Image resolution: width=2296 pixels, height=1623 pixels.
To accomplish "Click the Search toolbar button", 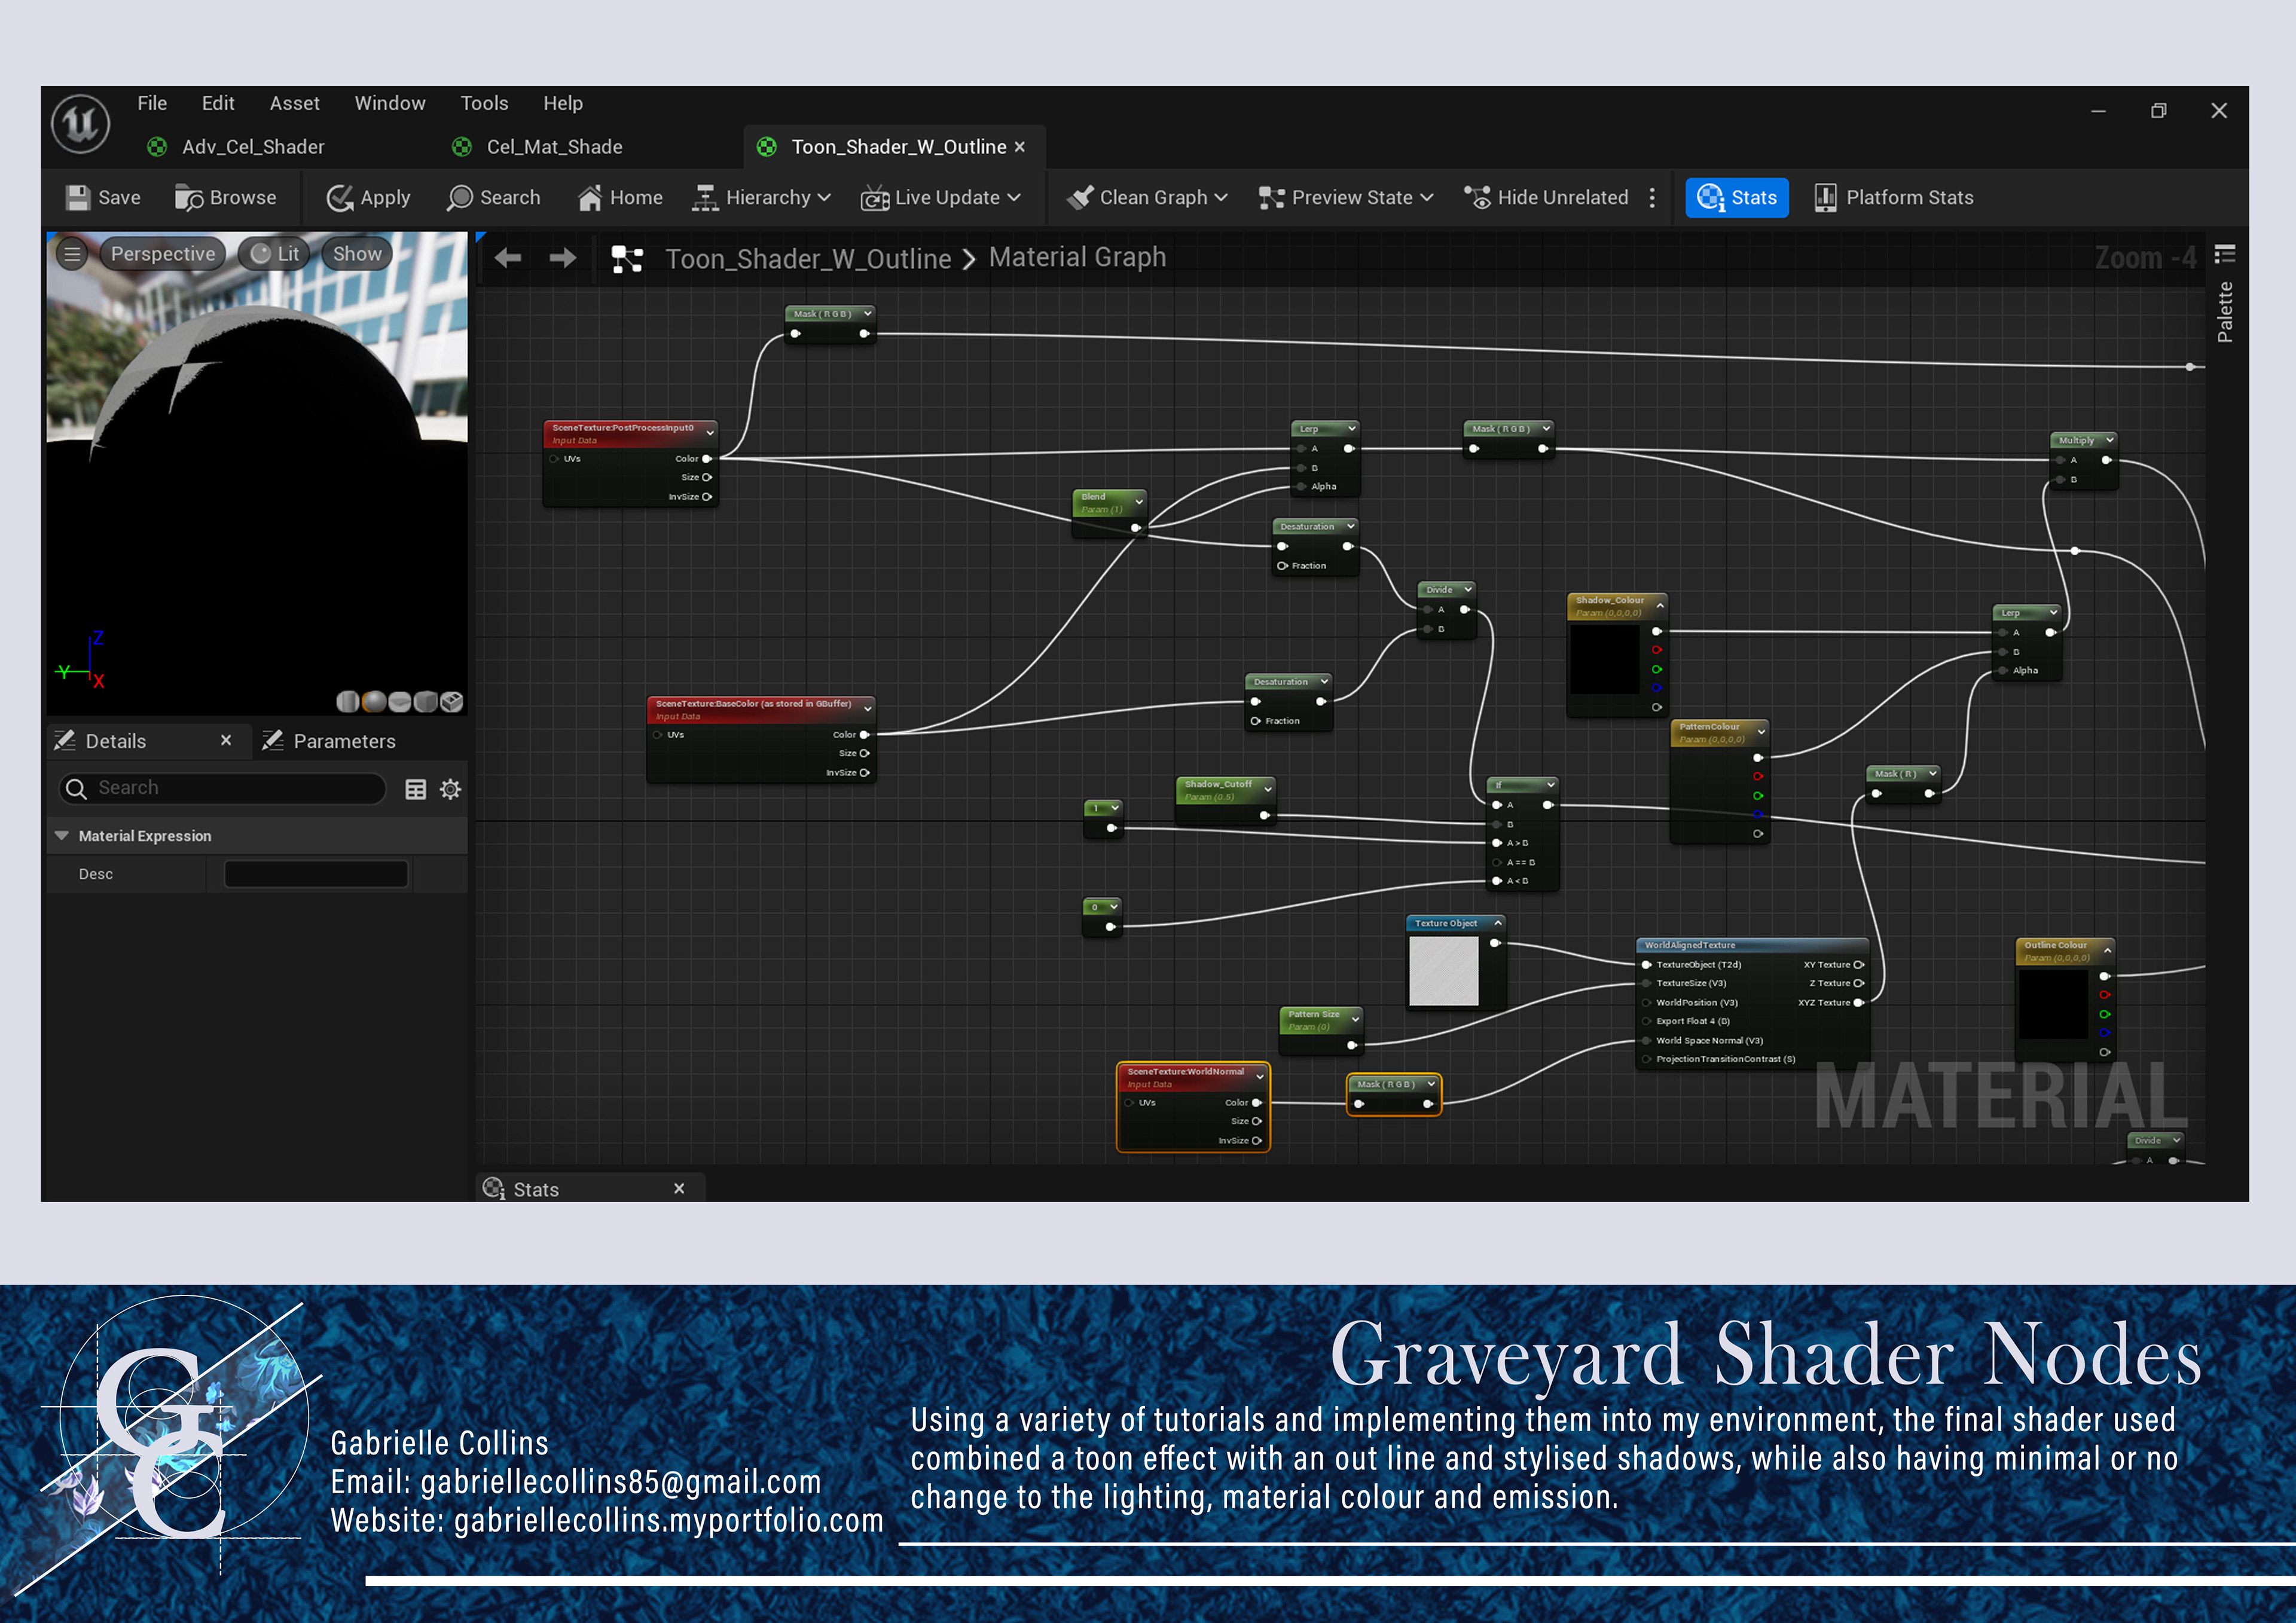I will [x=494, y=198].
